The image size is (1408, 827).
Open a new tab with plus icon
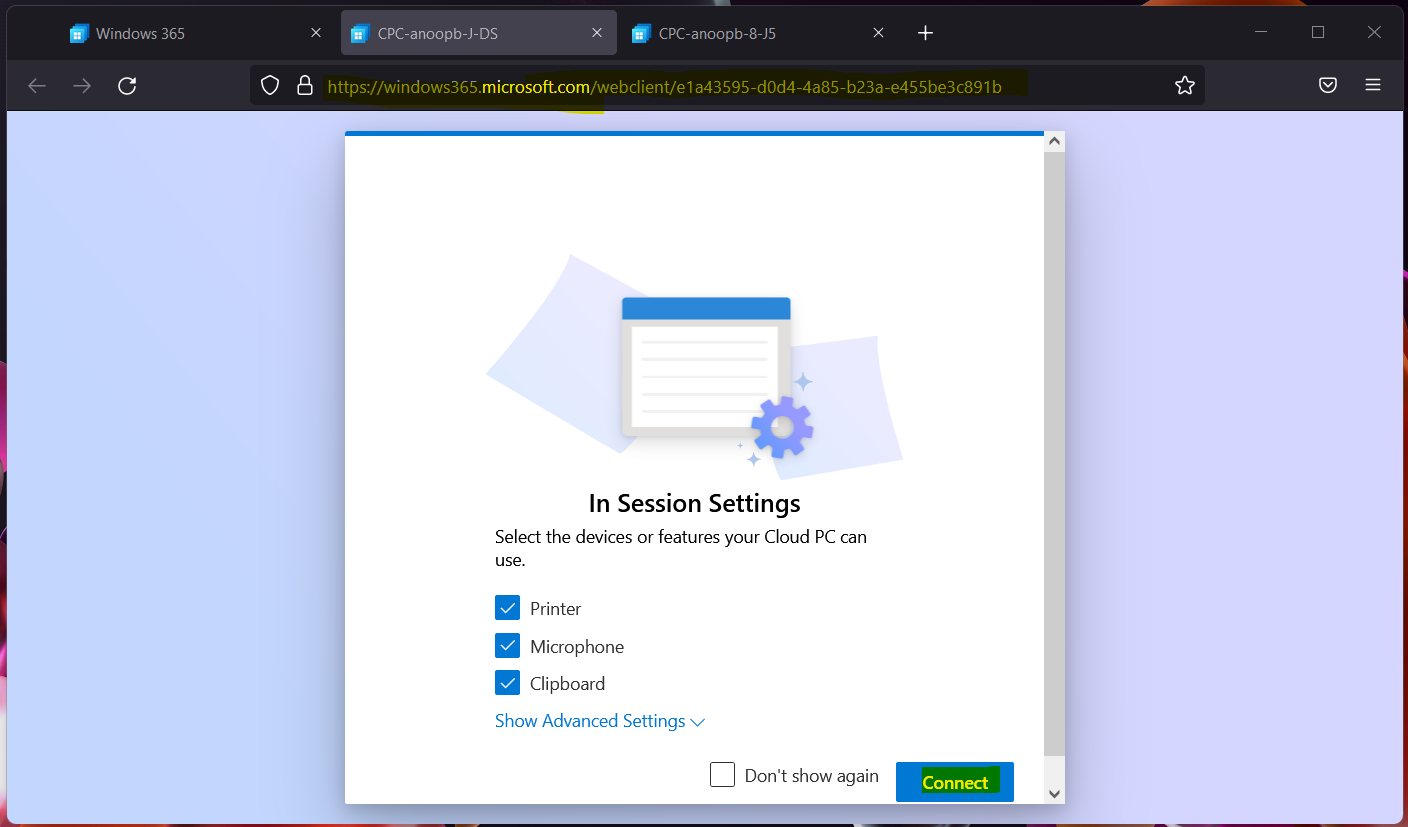[x=925, y=33]
